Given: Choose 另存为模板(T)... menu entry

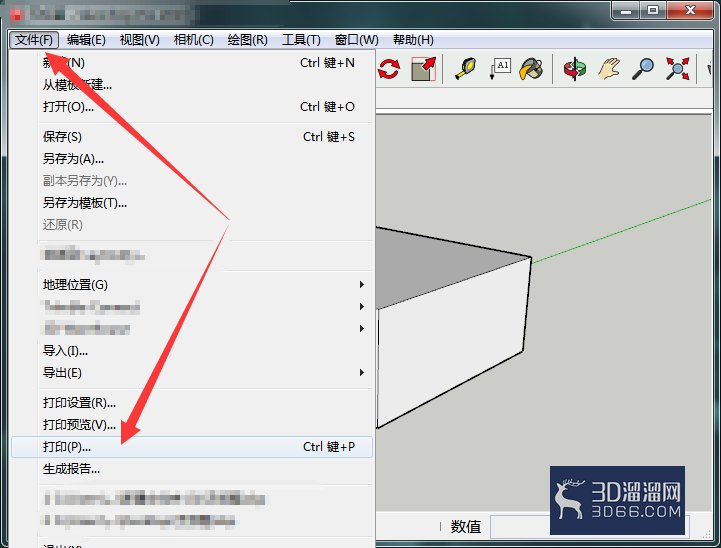Looking at the screenshot, I should pyautogui.click(x=191, y=203).
